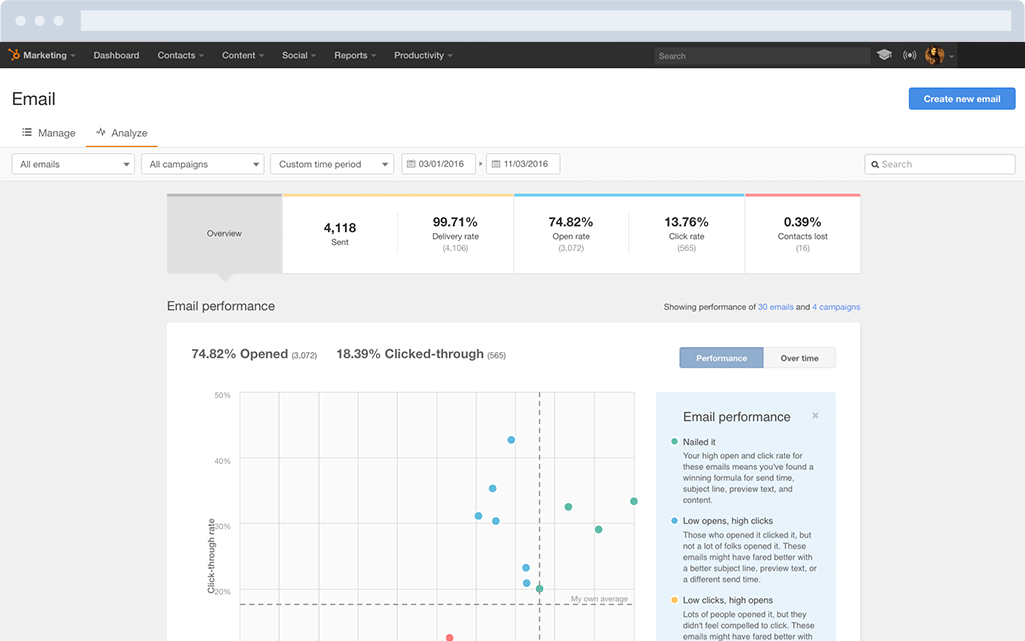Click the Create new email button

[x=961, y=98]
